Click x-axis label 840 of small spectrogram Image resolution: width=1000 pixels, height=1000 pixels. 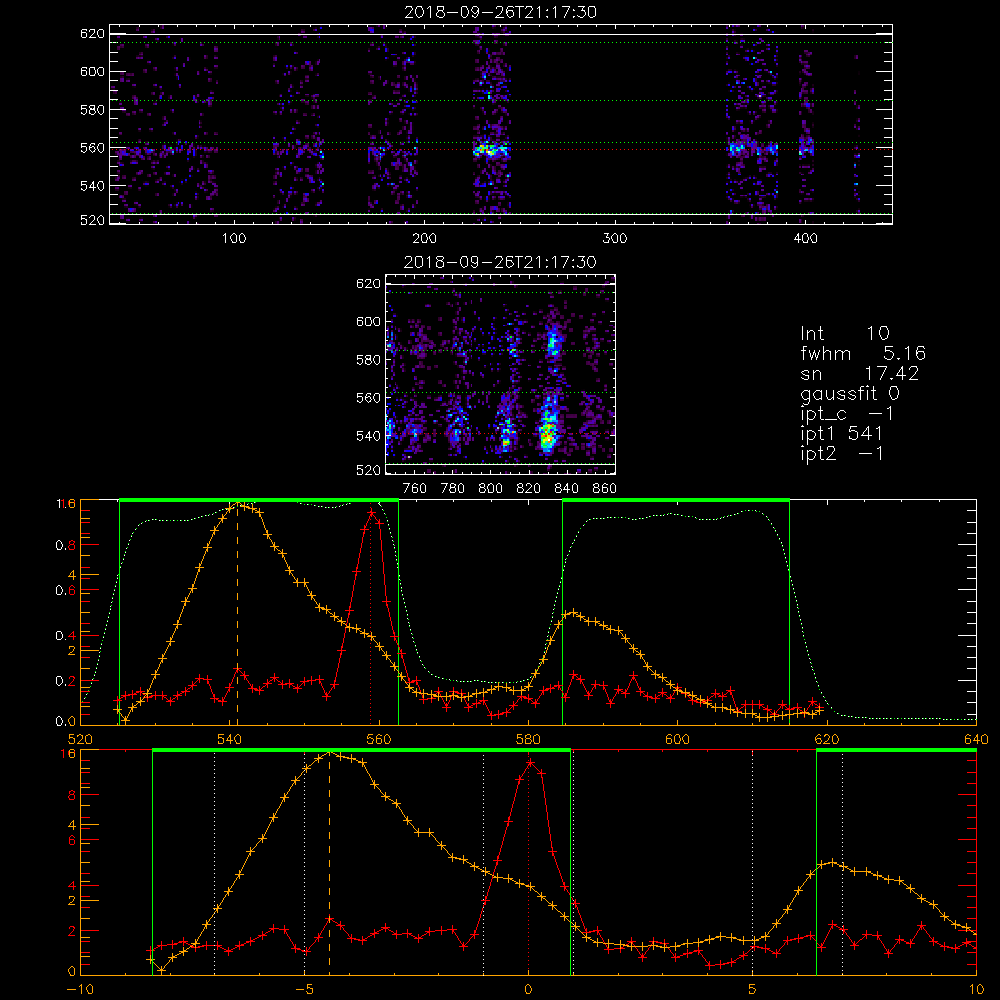[566, 489]
